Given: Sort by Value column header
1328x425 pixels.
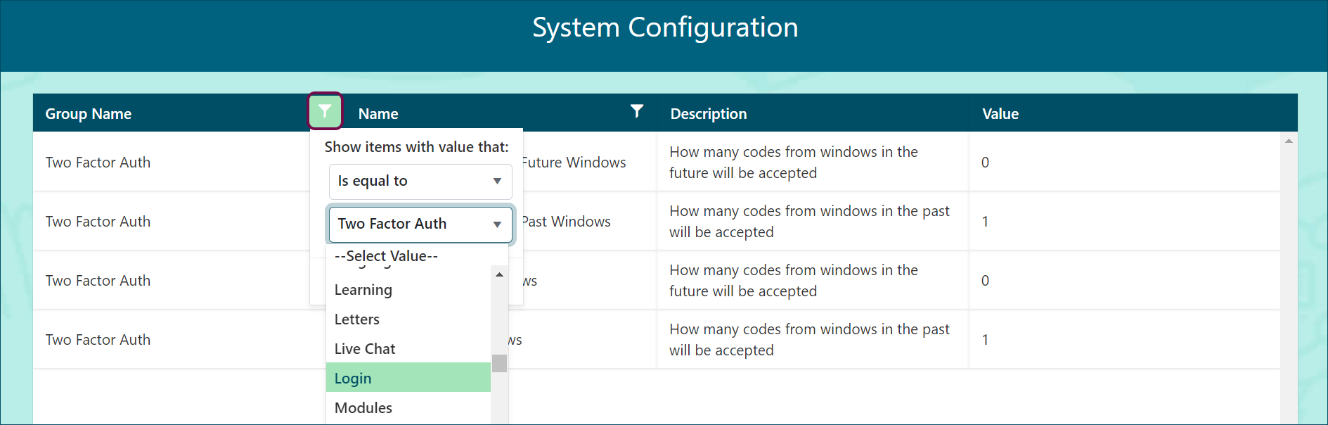Looking at the screenshot, I should pos(1000,114).
